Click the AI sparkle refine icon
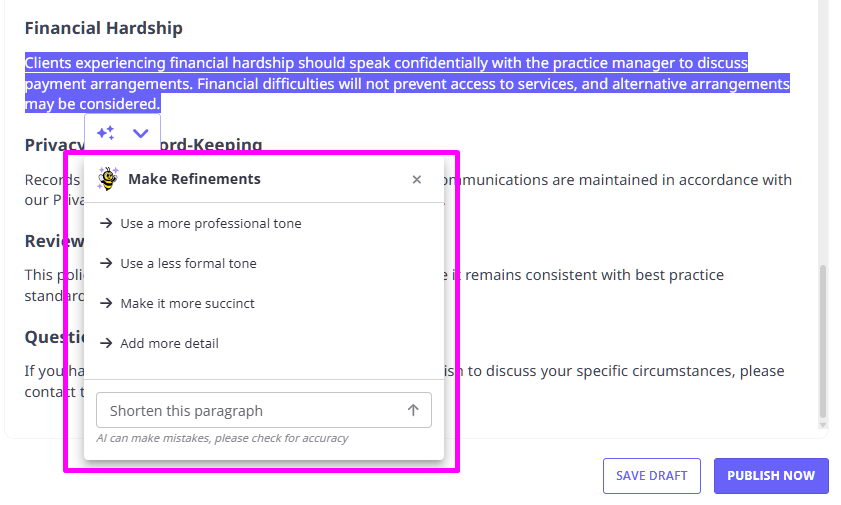841x505 pixels. point(105,133)
